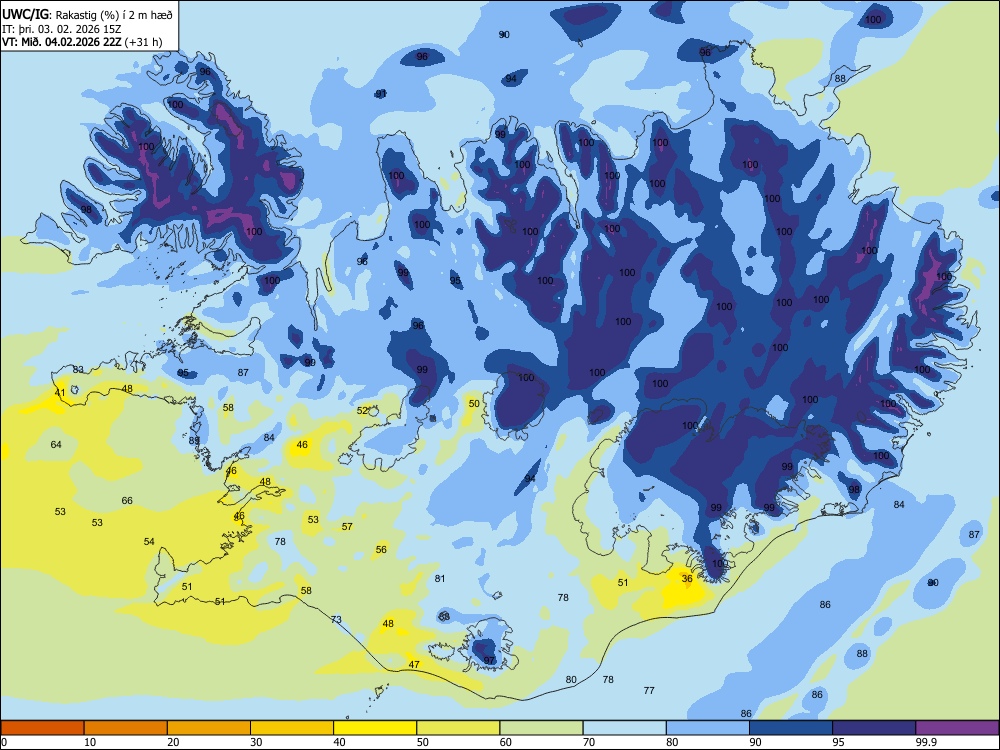This screenshot has height=750, width=1000.
Task: Click the '81' humidity value
Action: [x=439, y=578]
